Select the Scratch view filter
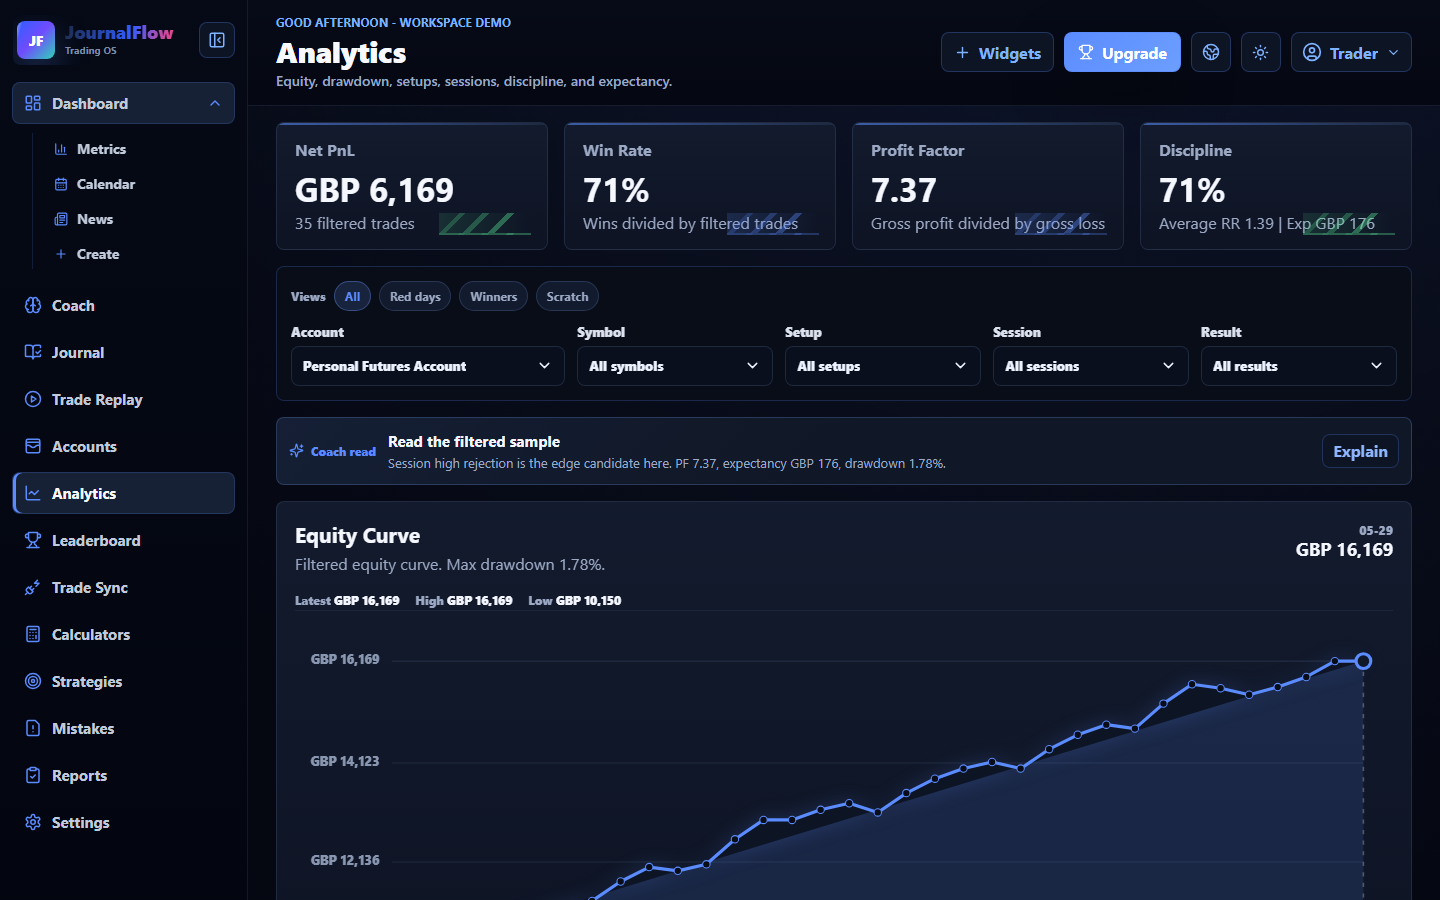 [x=567, y=296]
